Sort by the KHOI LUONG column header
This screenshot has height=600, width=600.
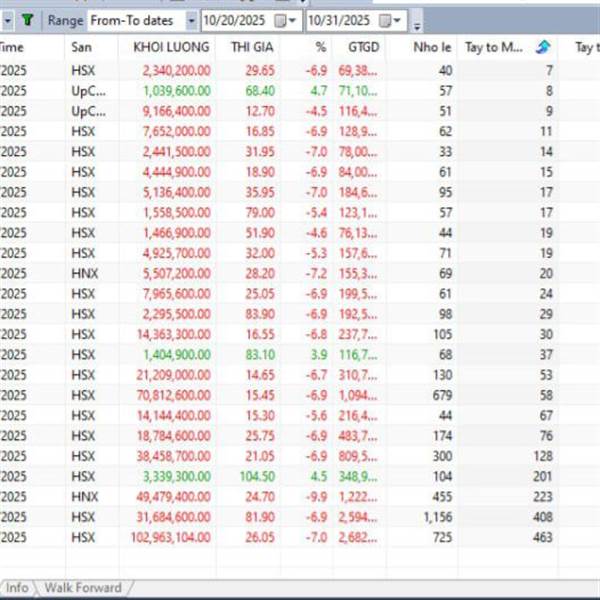tap(168, 47)
